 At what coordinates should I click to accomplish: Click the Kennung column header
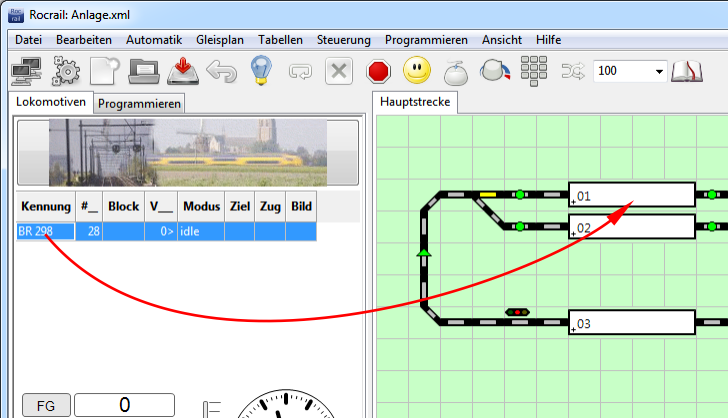45,206
